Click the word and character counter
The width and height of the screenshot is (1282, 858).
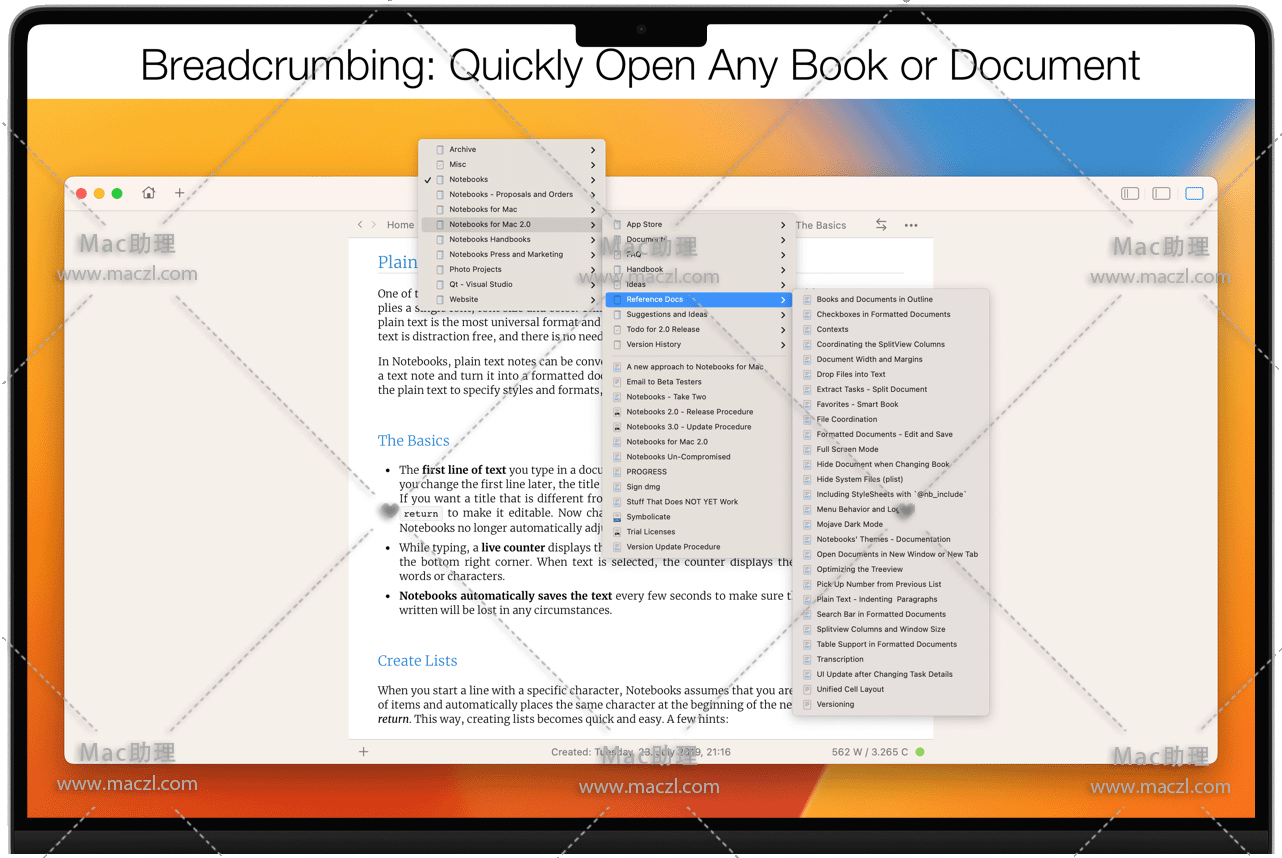click(869, 752)
